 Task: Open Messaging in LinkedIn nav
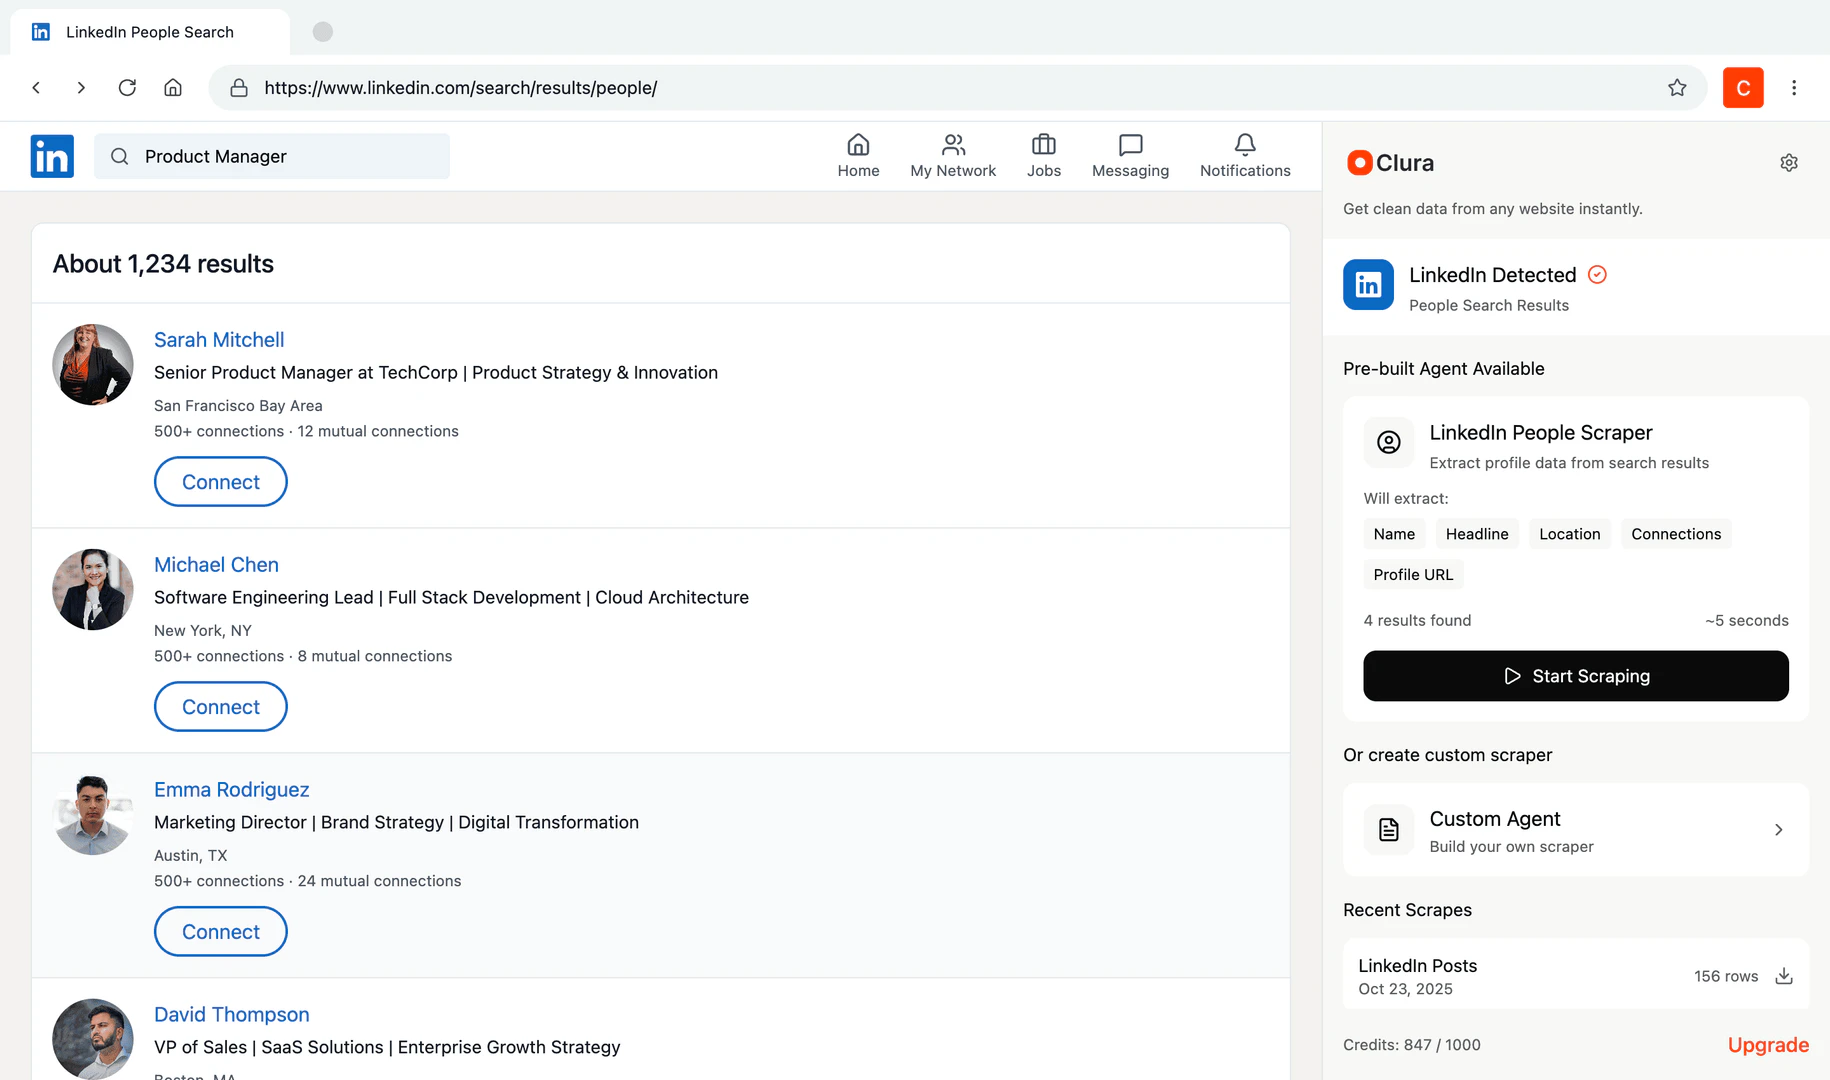coord(1130,156)
